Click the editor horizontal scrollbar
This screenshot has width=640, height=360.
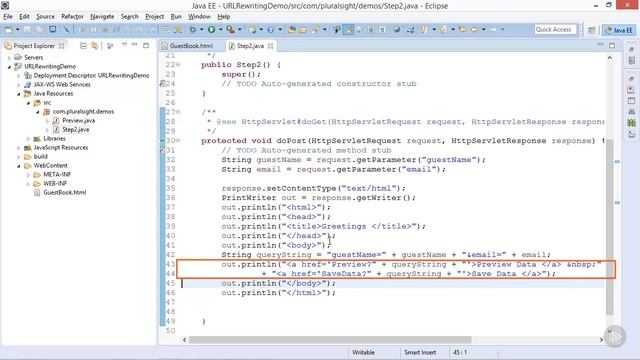[330, 340]
